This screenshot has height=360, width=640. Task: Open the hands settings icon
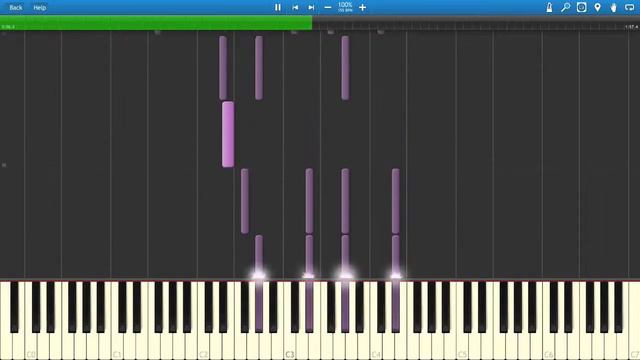(x=613, y=7)
